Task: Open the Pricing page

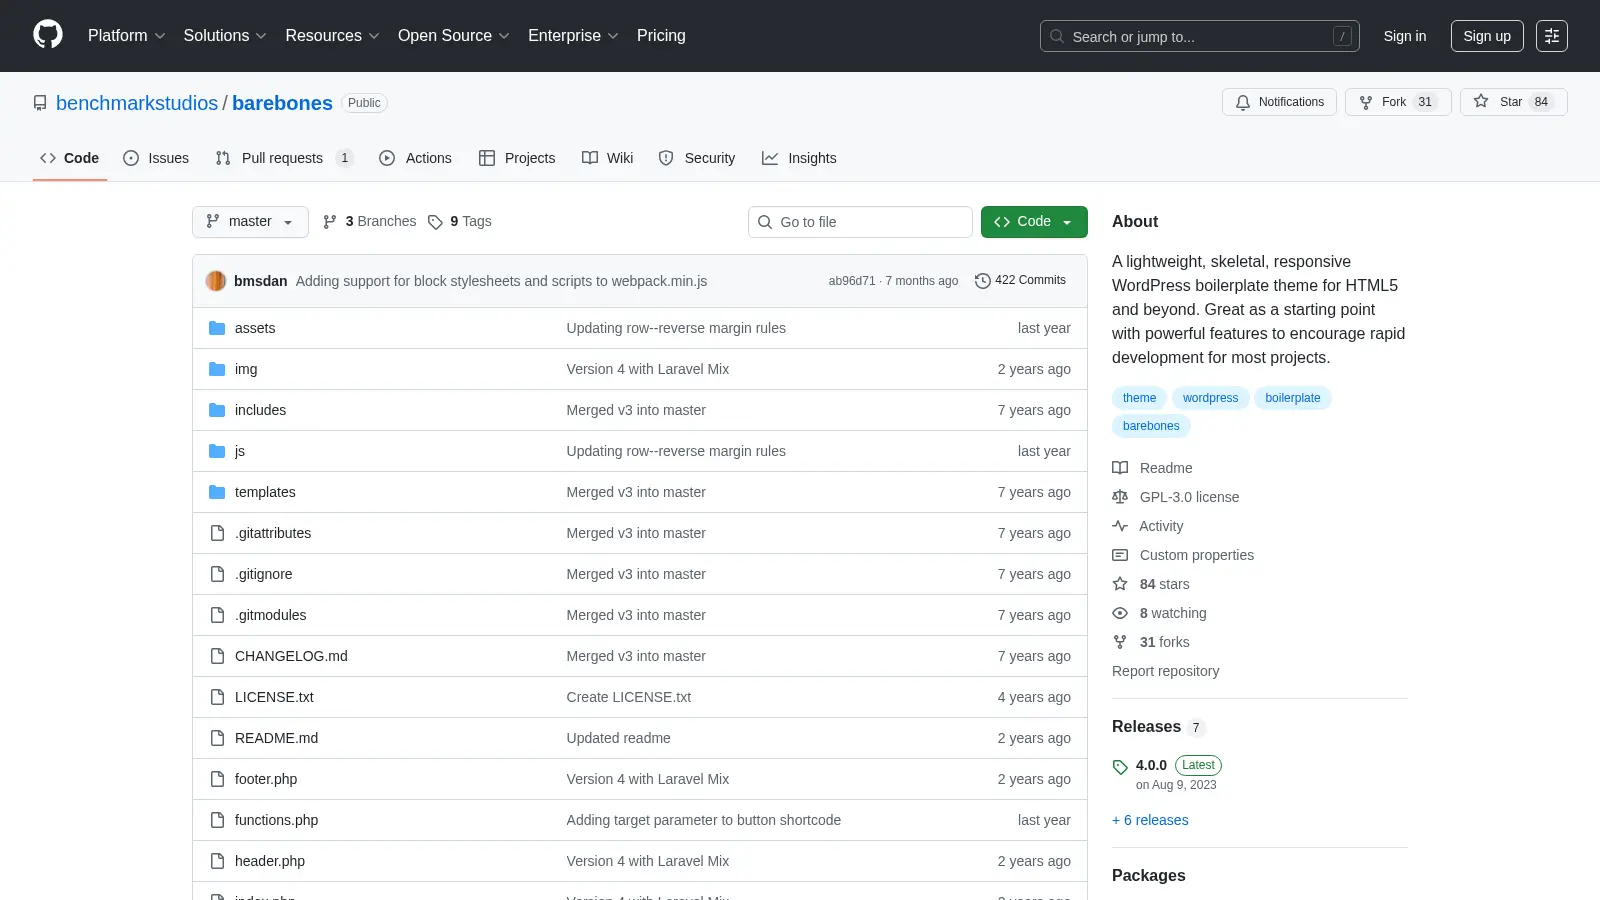Action: click(661, 36)
